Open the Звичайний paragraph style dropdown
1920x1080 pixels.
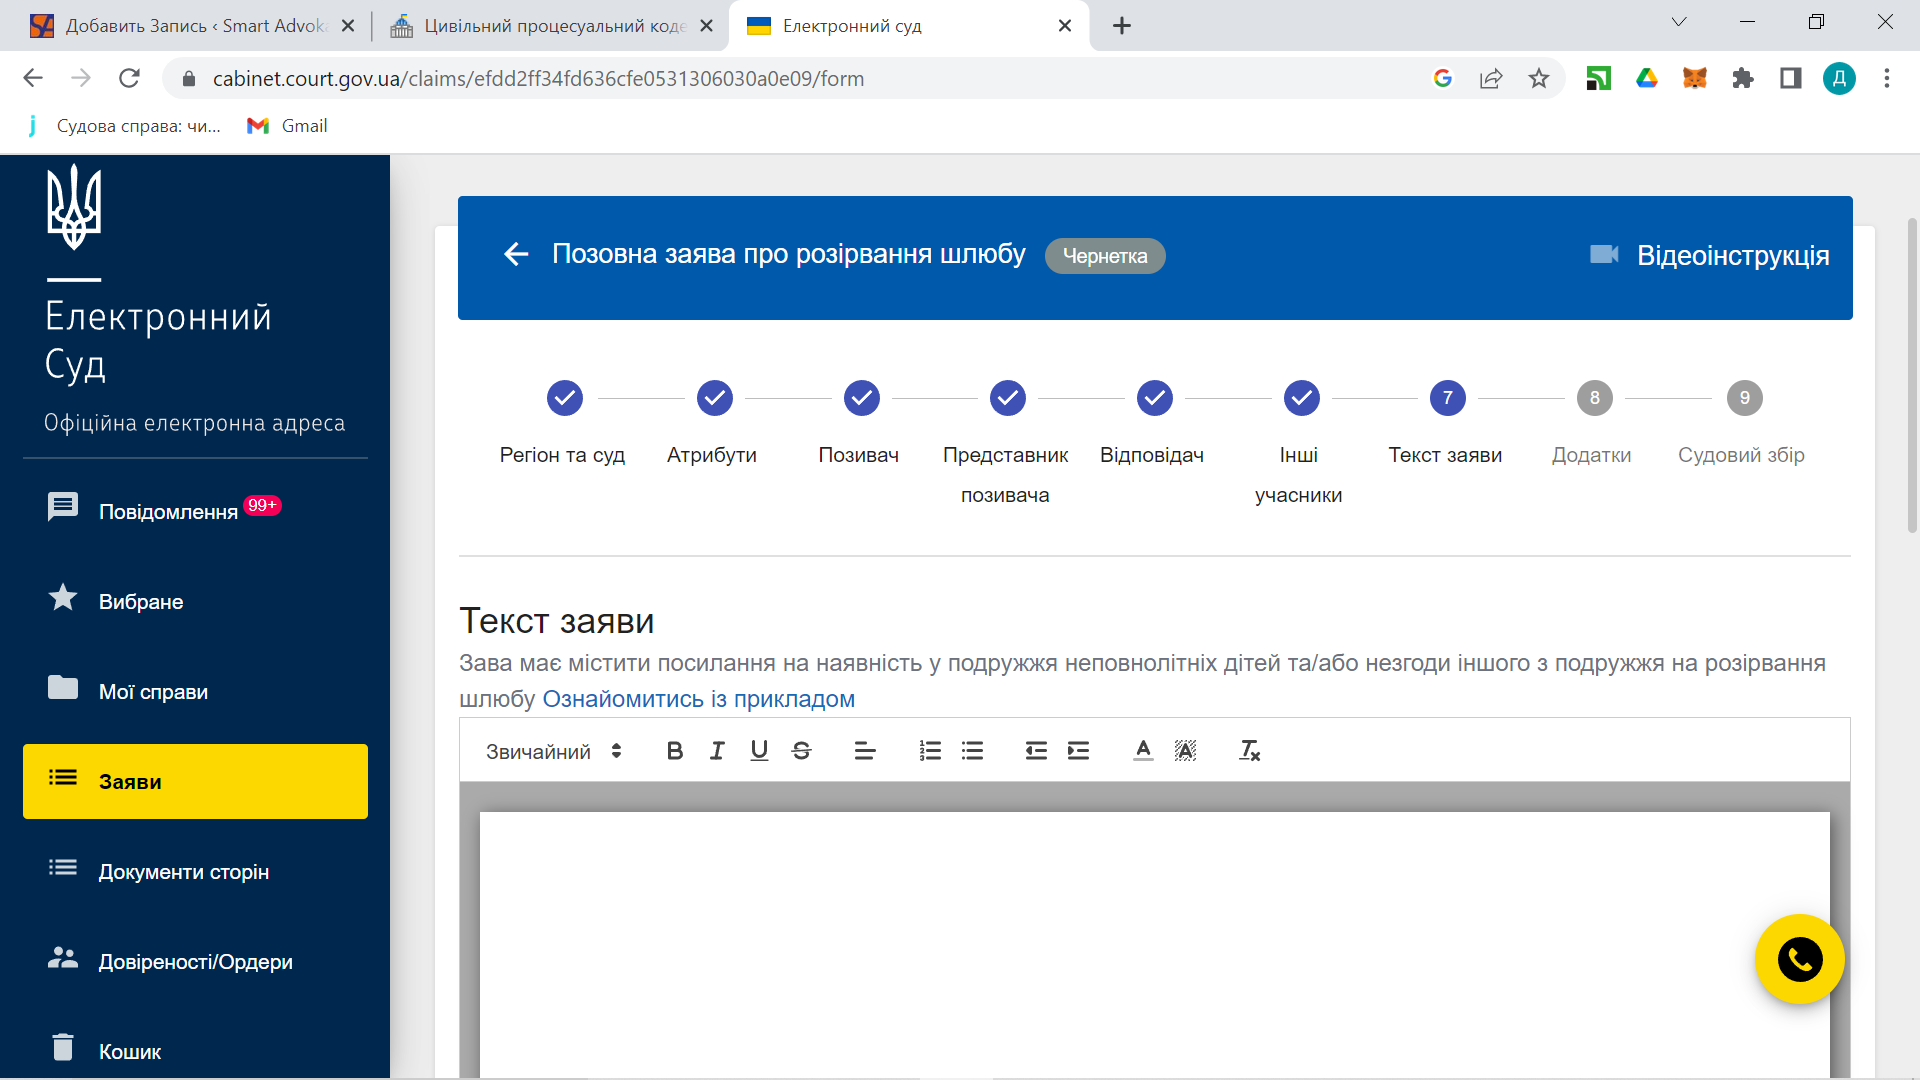(553, 751)
